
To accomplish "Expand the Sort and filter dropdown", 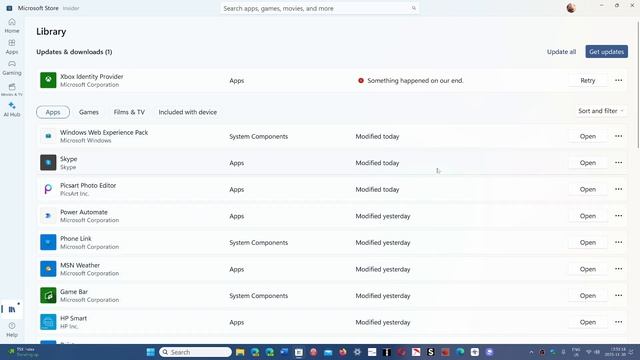I will tap(601, 111).
